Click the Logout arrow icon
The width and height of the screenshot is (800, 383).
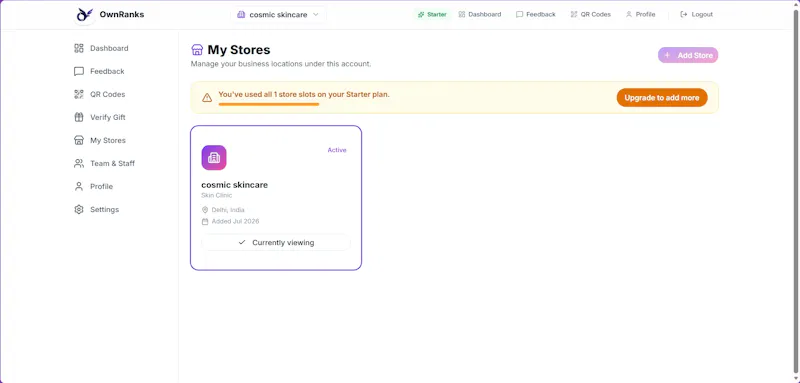(684, 15)
